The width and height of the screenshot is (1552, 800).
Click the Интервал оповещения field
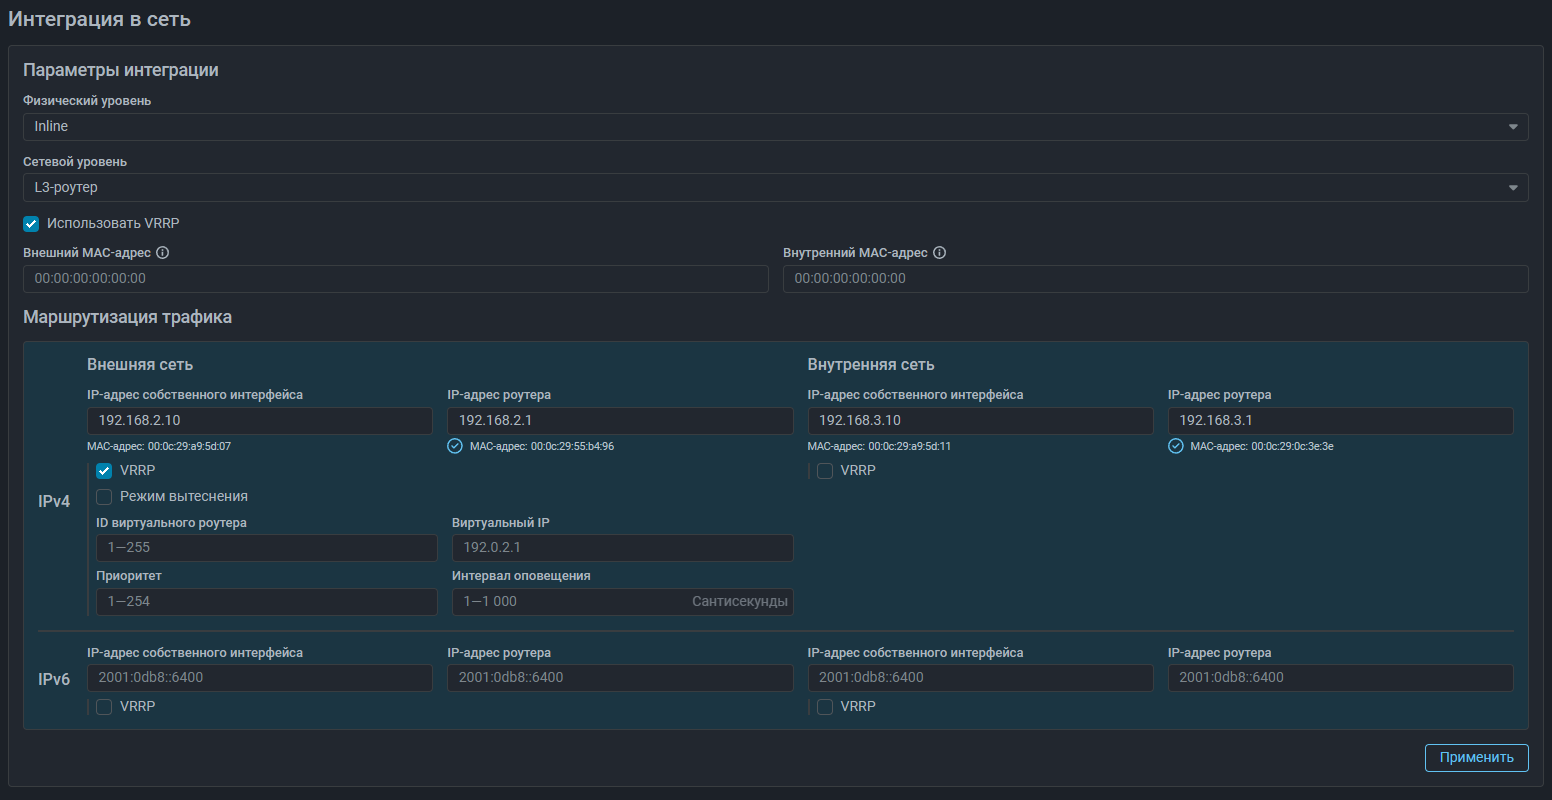pyautogui.click(x=570, y=602)
